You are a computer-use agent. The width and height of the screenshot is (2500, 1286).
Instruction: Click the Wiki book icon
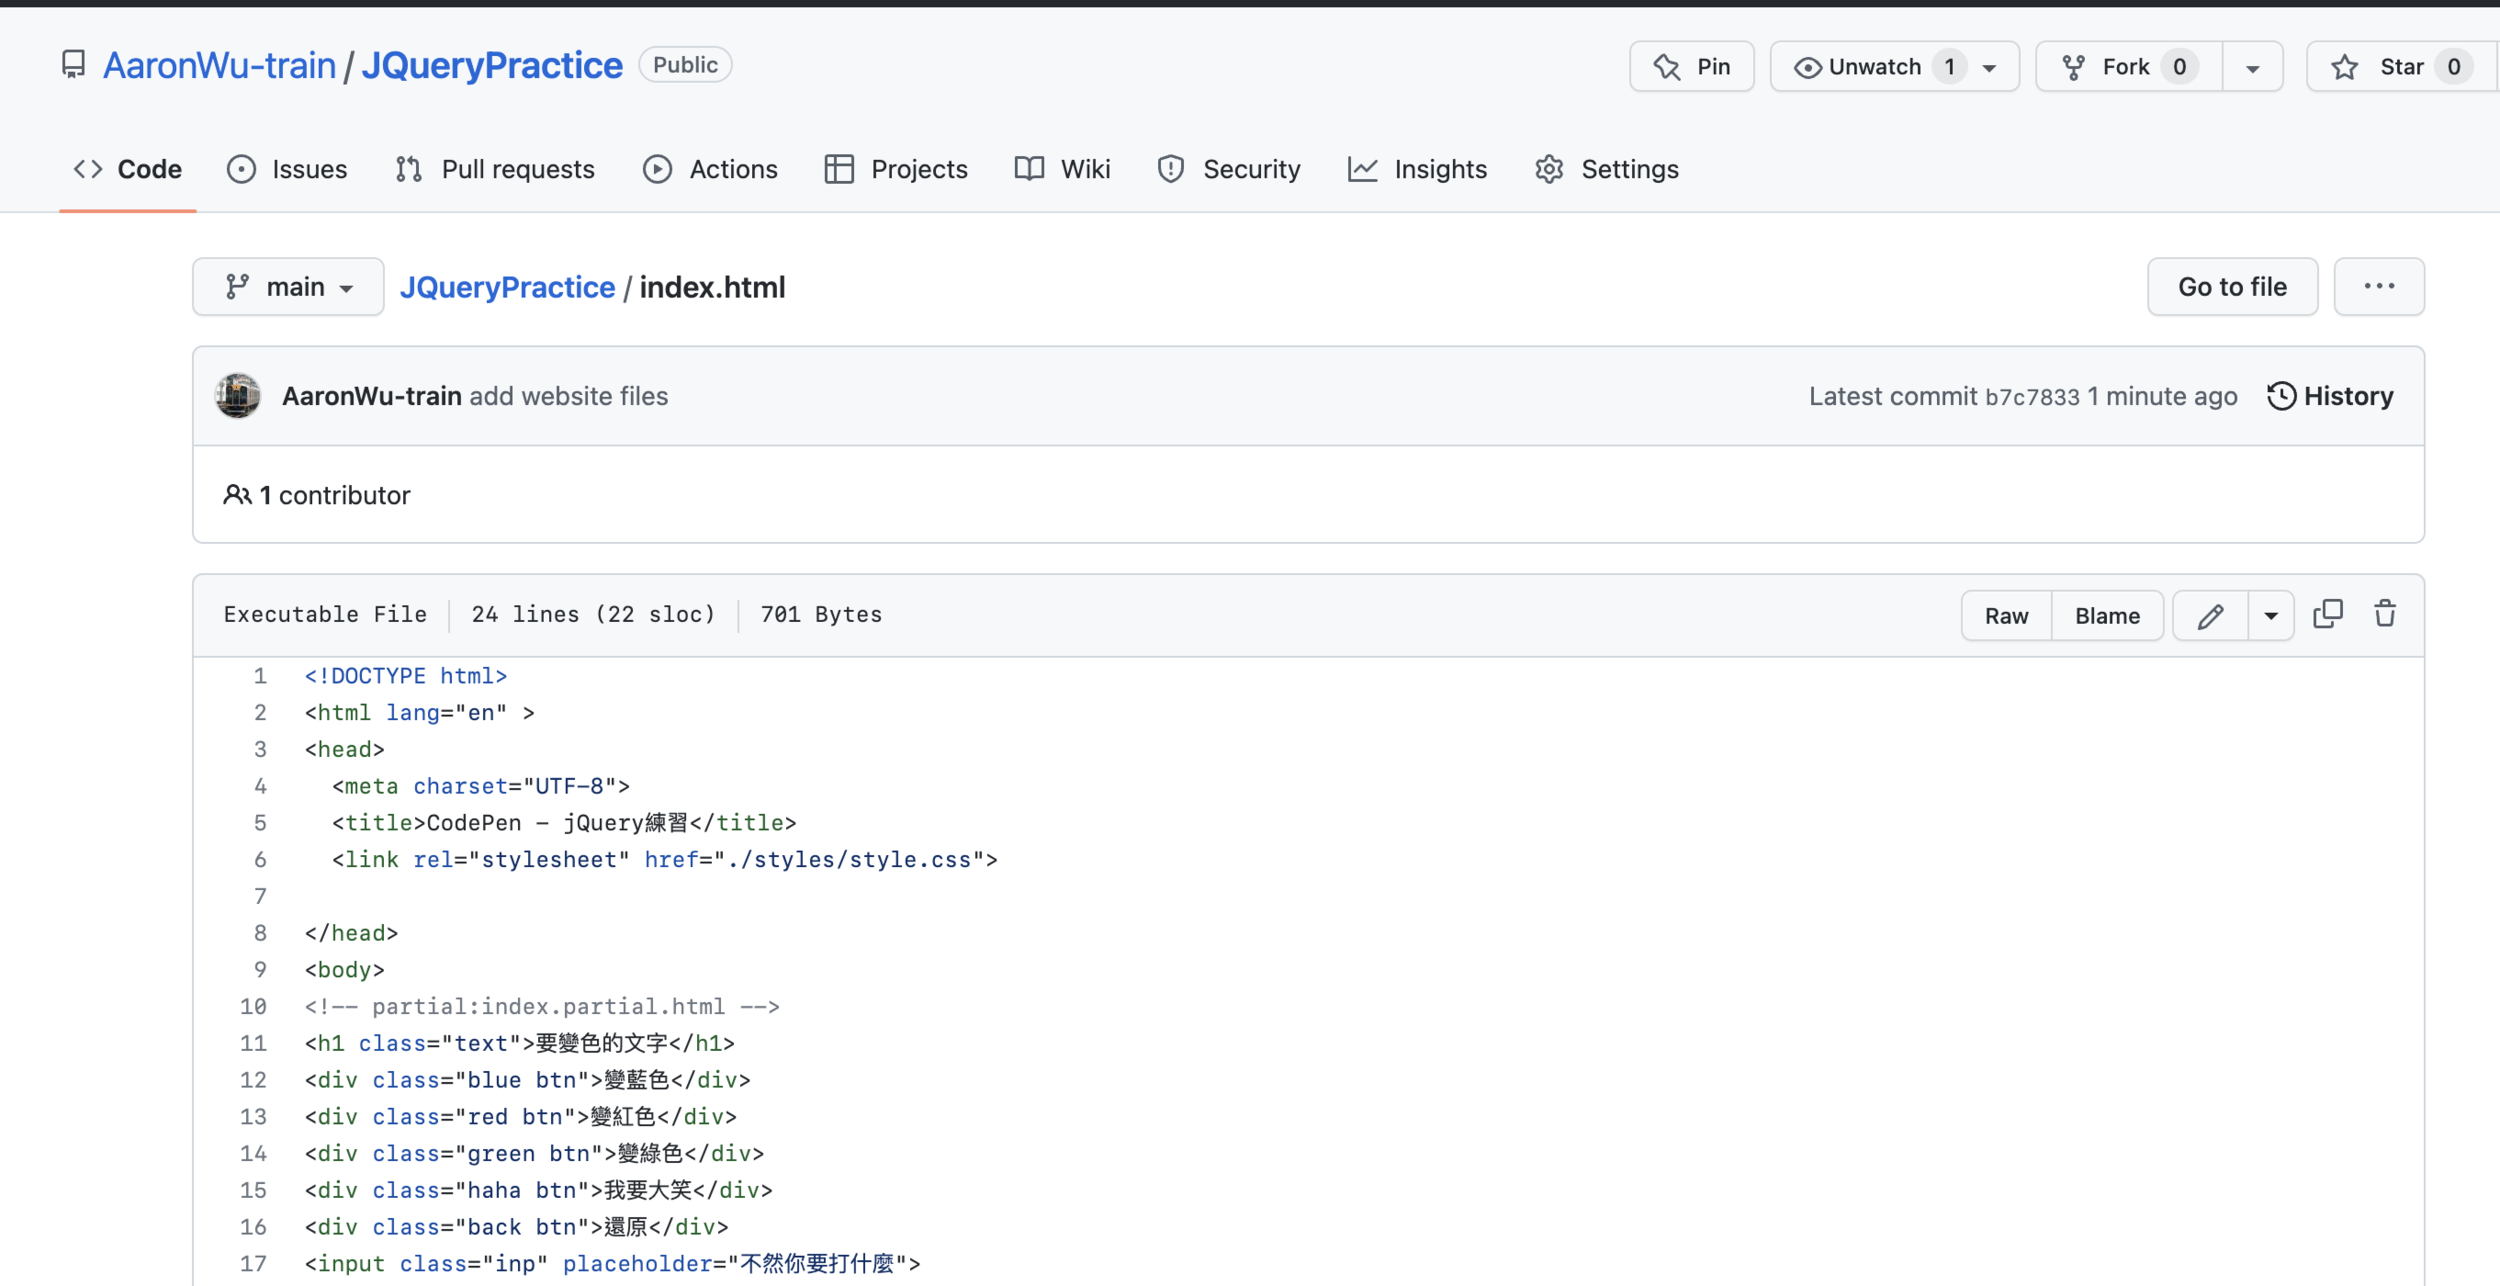tap(1029, 169)
